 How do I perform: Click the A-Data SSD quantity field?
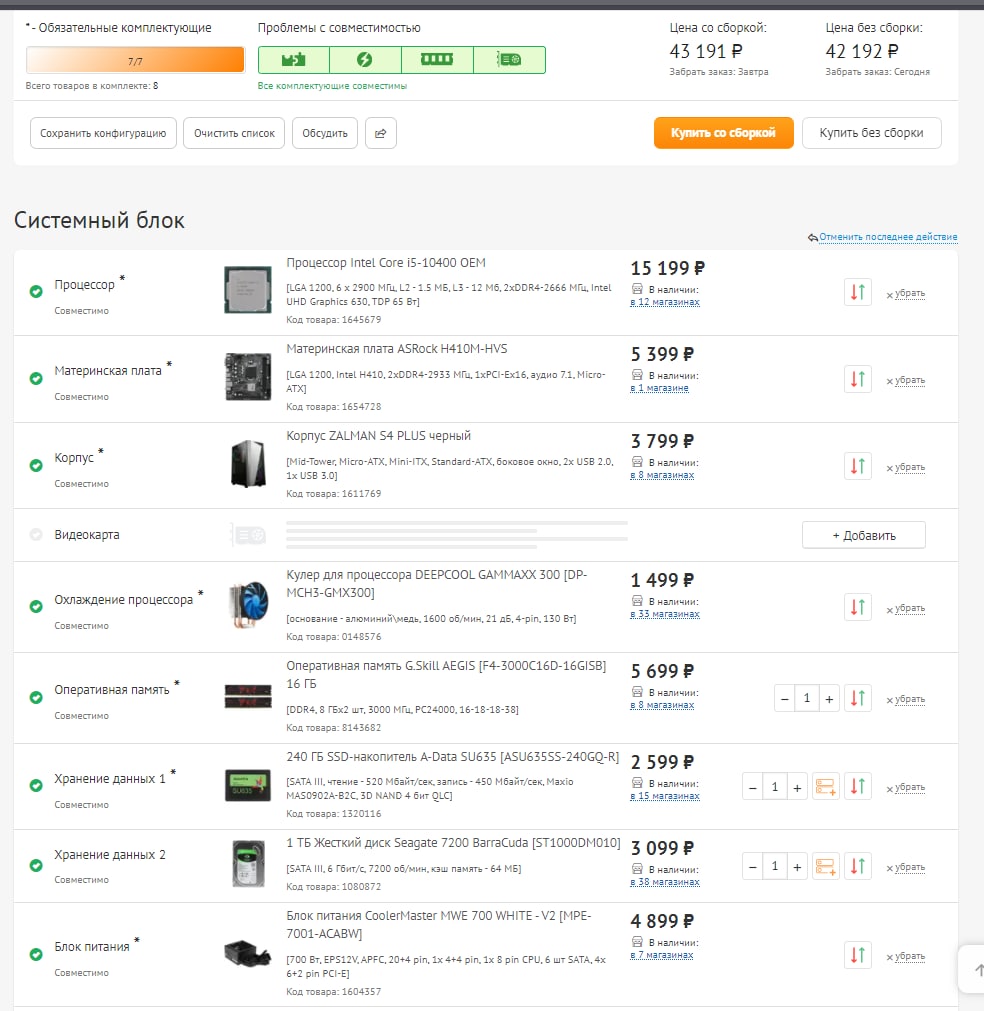click(774, 787)
